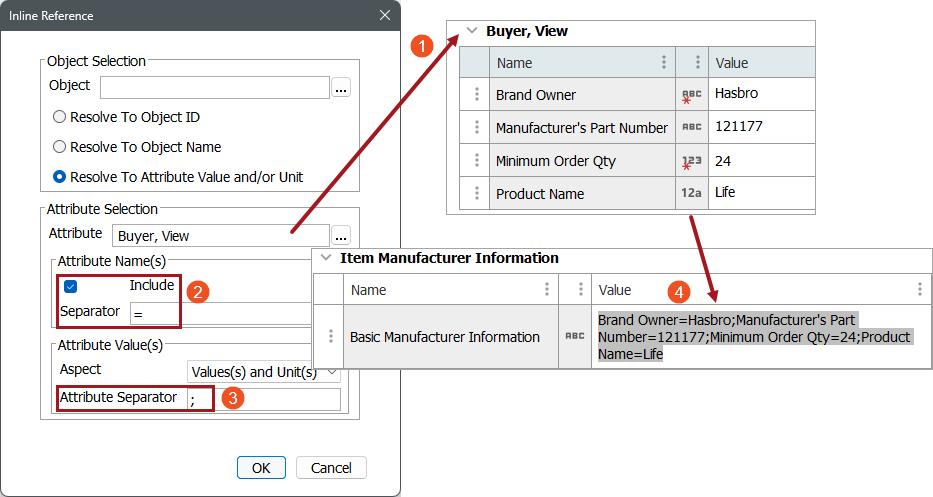Viewport: 933px width, 497px height.
Task: Select Resolve To Object Name option
Action: click(x=60, y=147)
